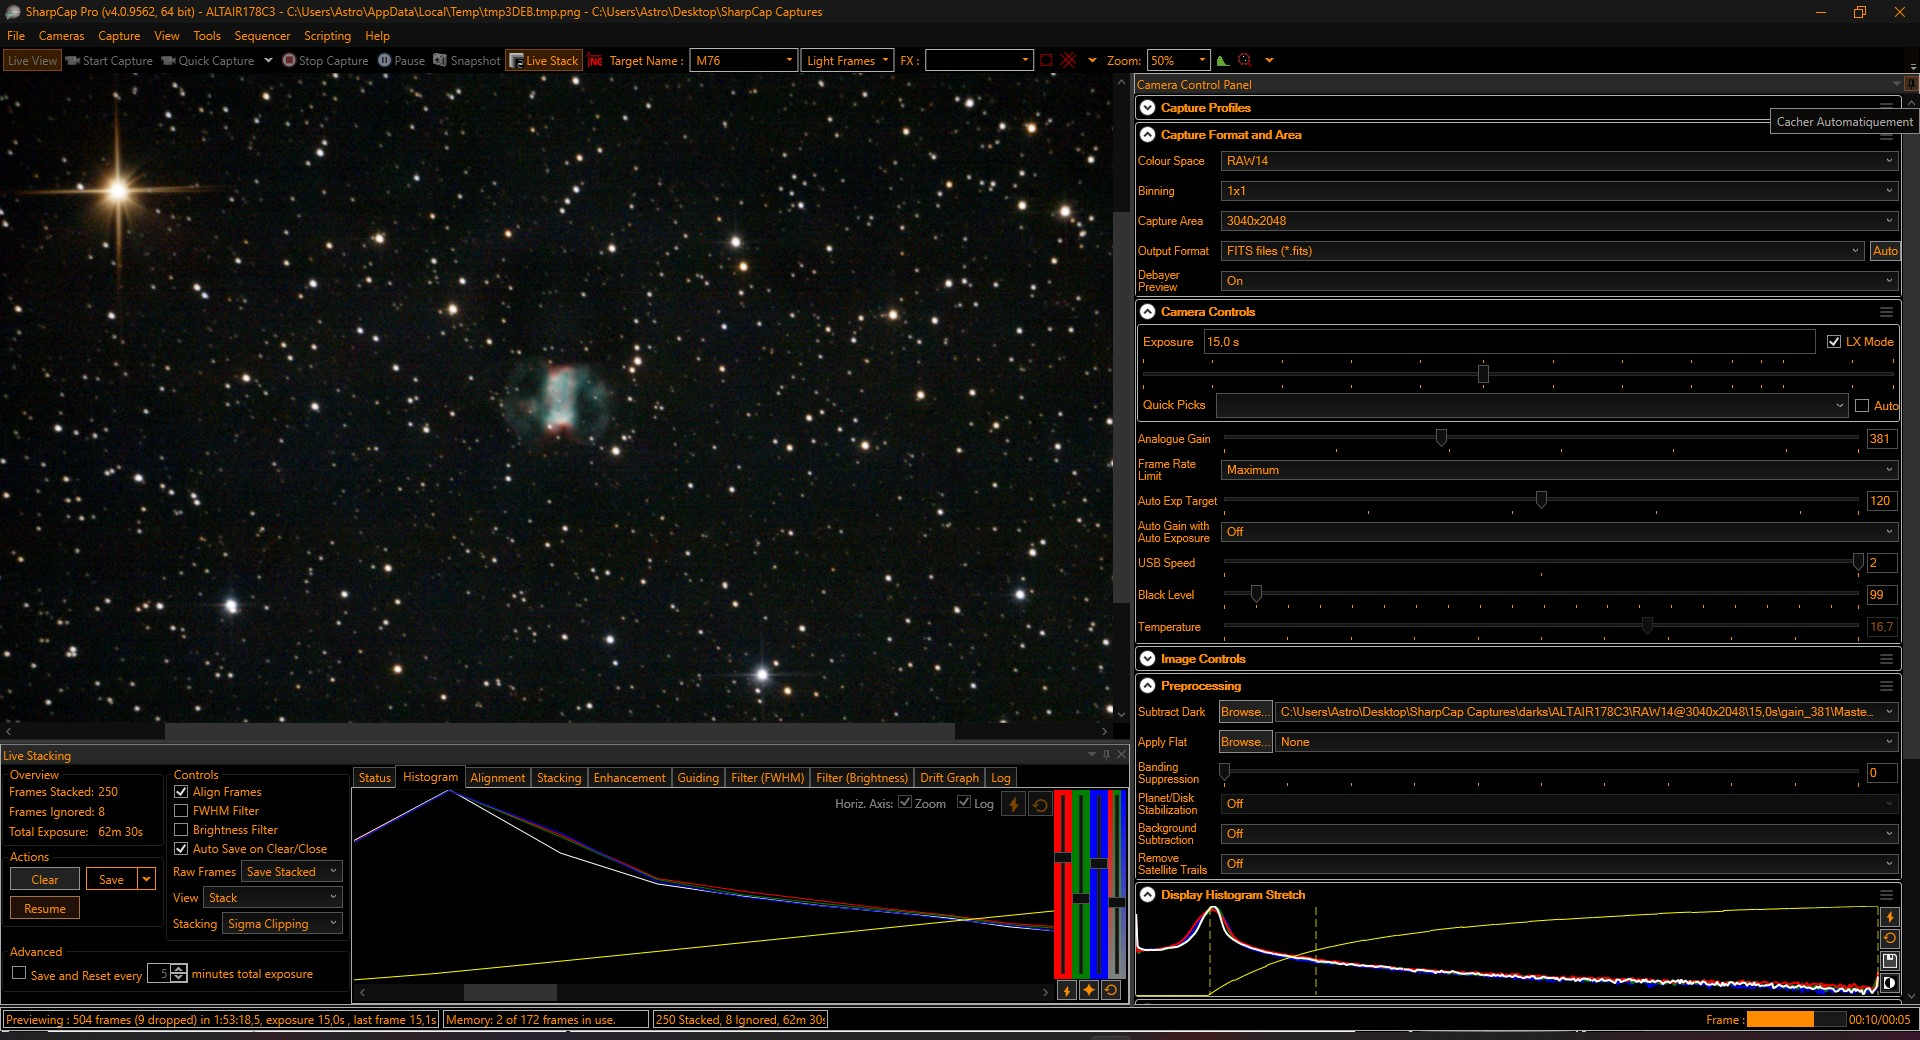Click the histogram reset icon beside Log checkbox
Screen dimensions: 1920x1040
coord(1040,804)
